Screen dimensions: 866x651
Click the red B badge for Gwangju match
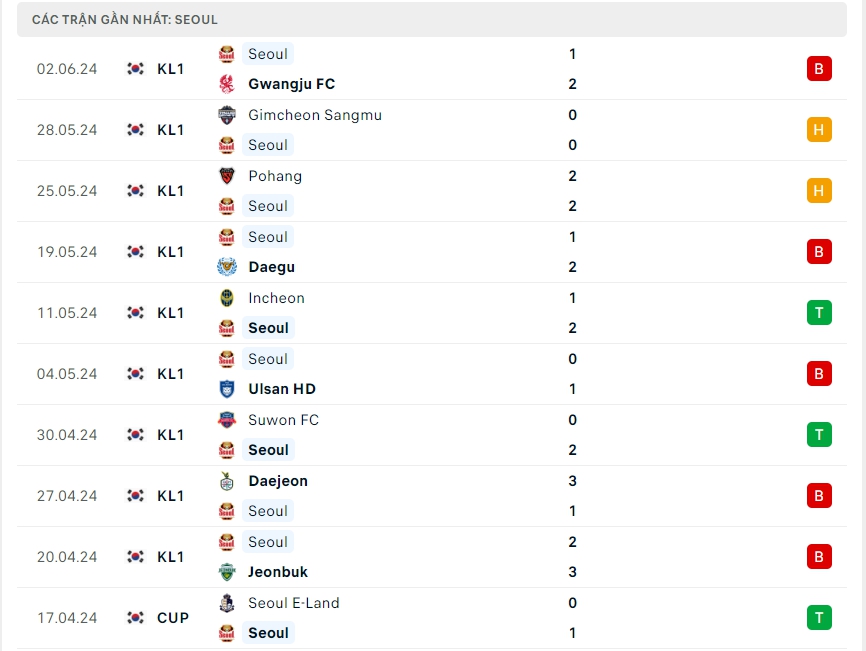(819, 69)
